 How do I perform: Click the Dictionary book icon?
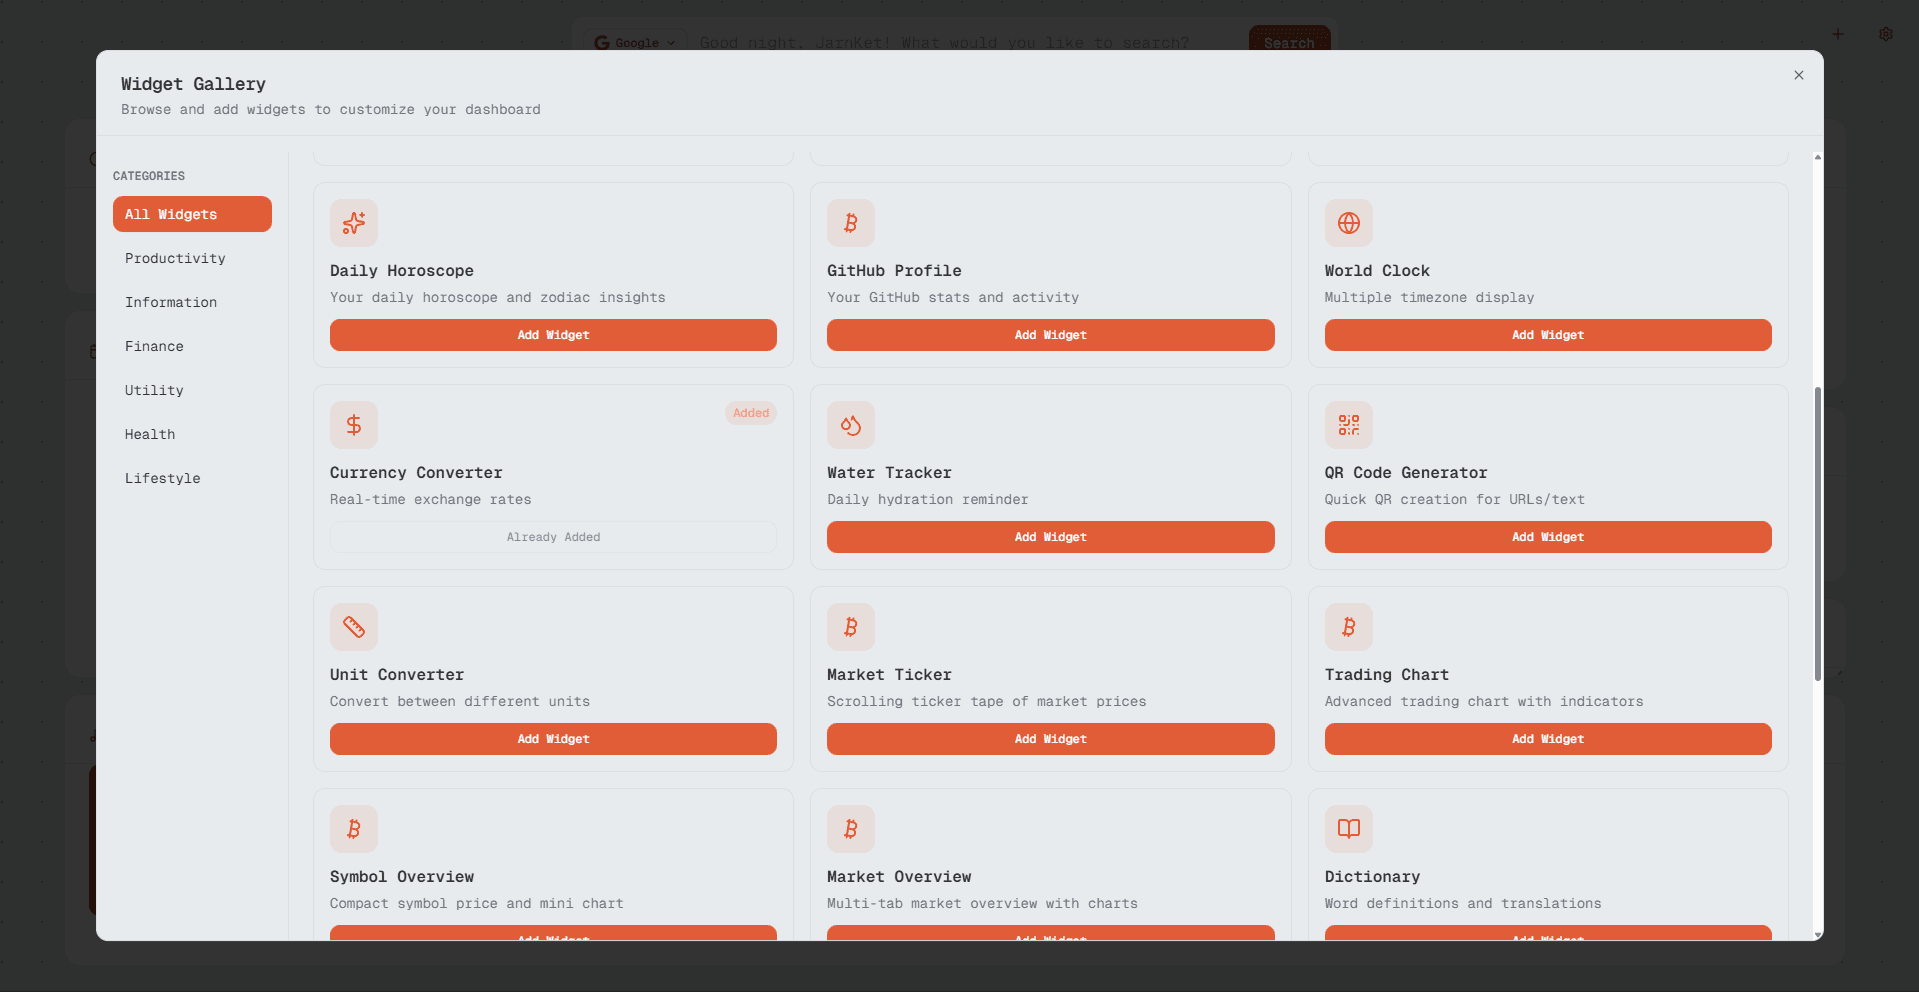coord(1348,828)
